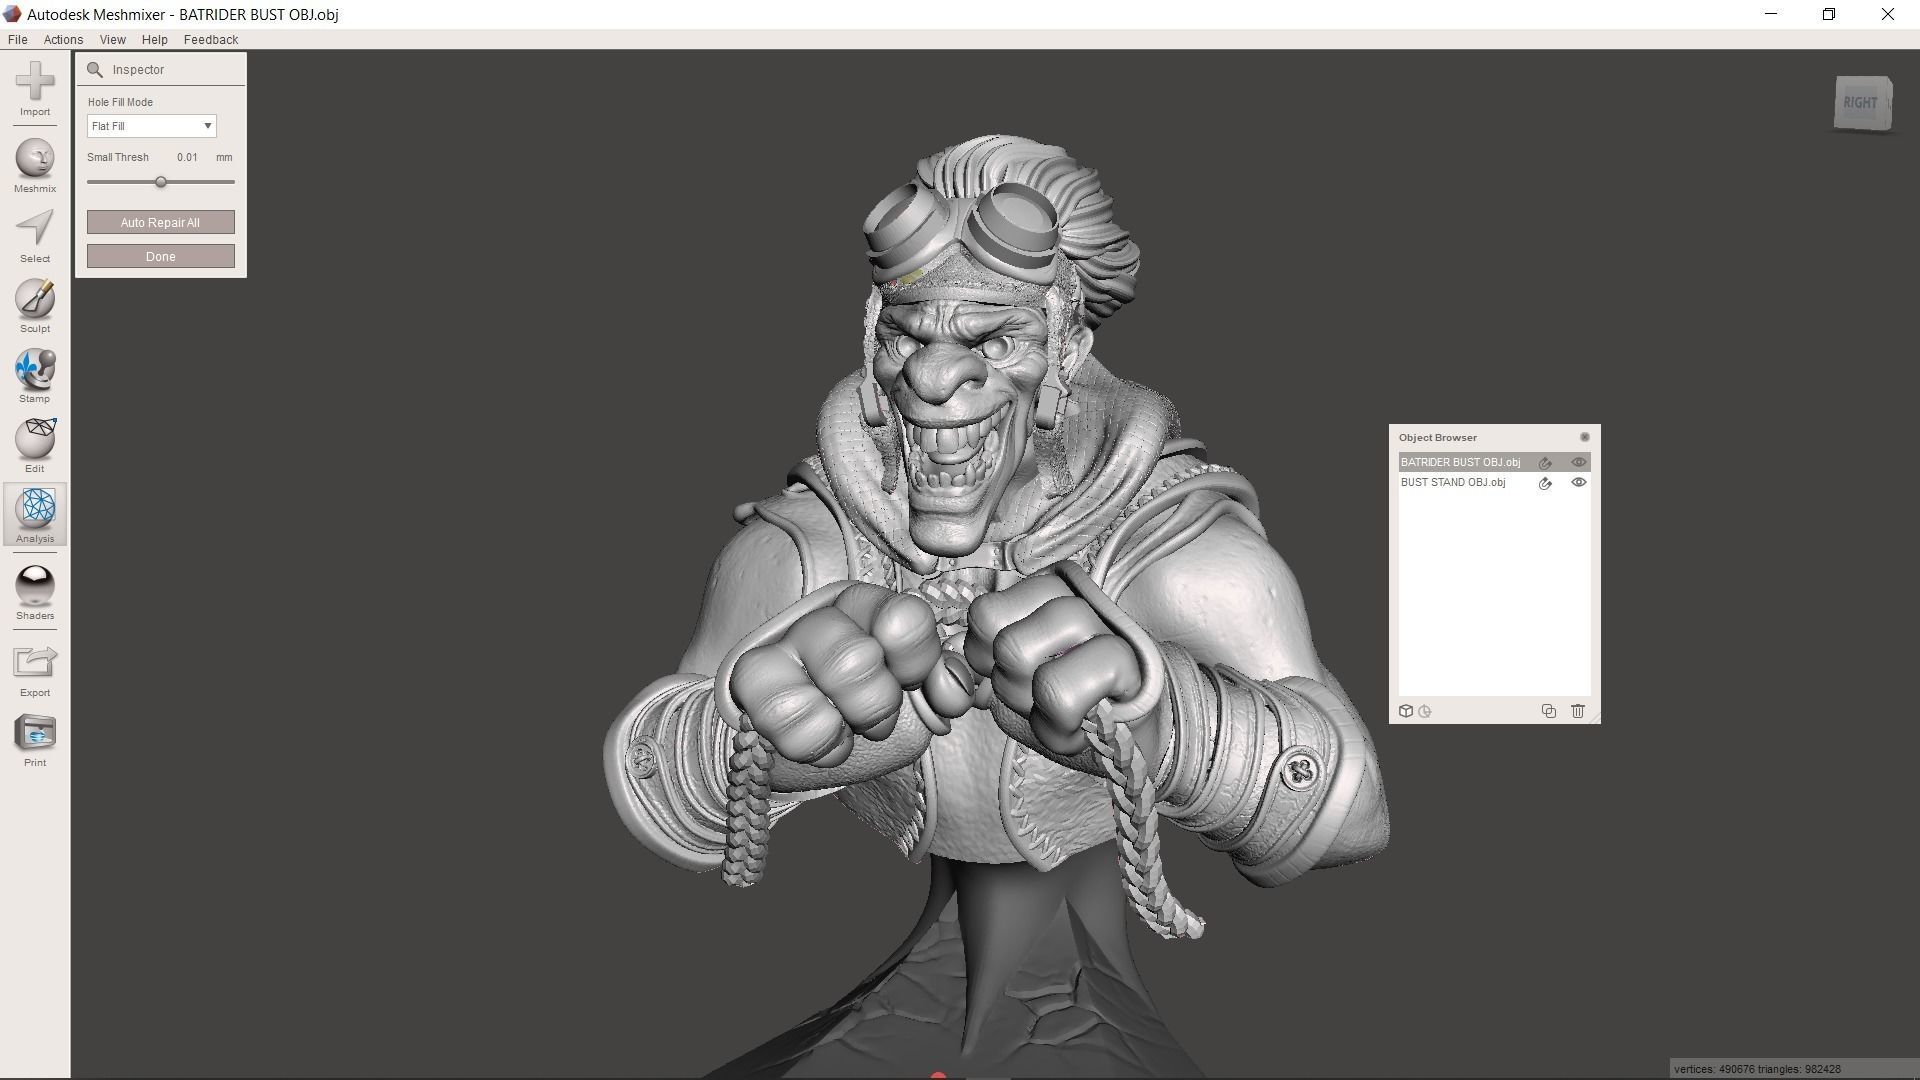The image size is (1920, 1080).
Task: Adjust the Small Thresh slider handle
Action: [161, 182]
